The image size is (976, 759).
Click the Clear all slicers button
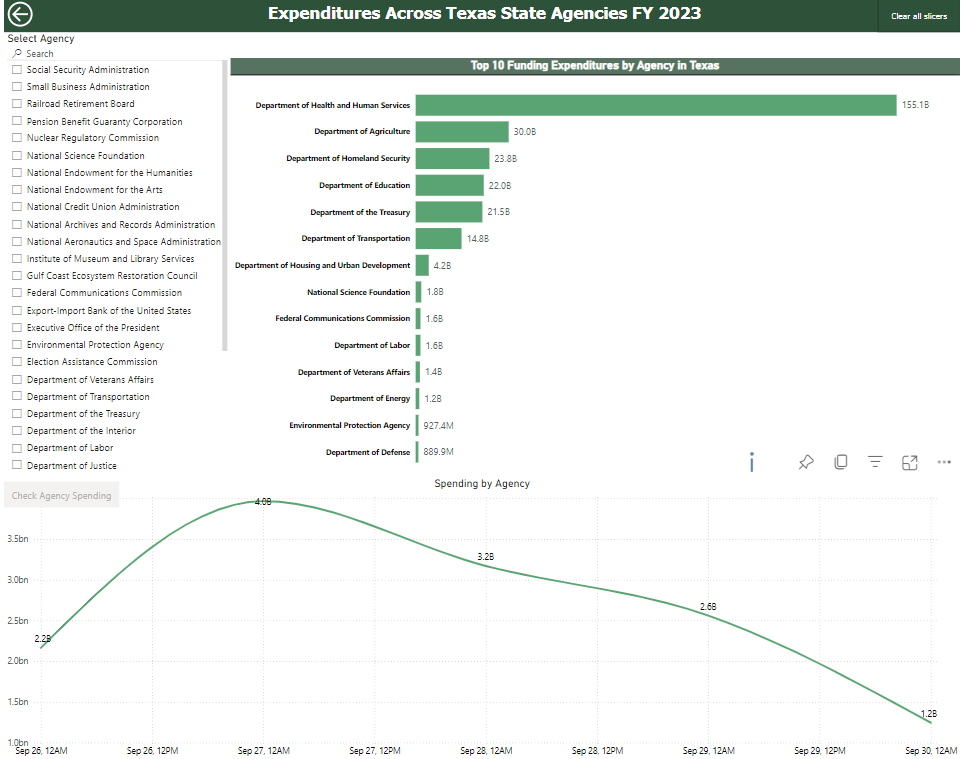(917, 16)
